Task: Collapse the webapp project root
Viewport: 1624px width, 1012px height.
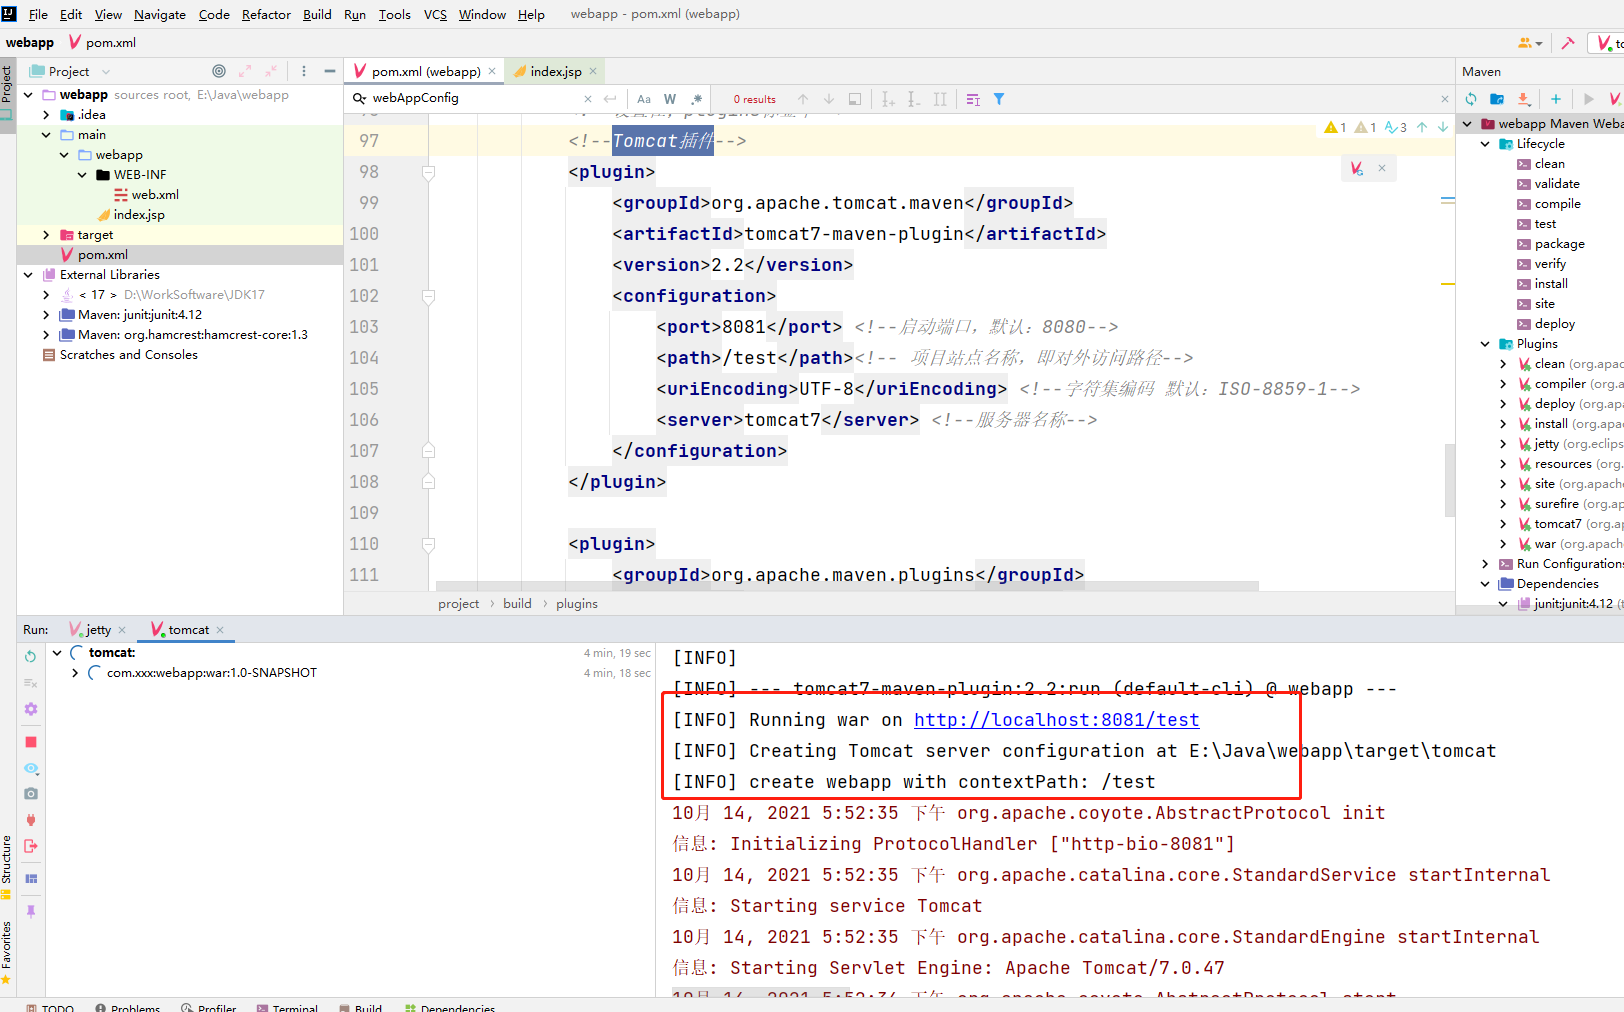Action: click(x=28, y=95)
